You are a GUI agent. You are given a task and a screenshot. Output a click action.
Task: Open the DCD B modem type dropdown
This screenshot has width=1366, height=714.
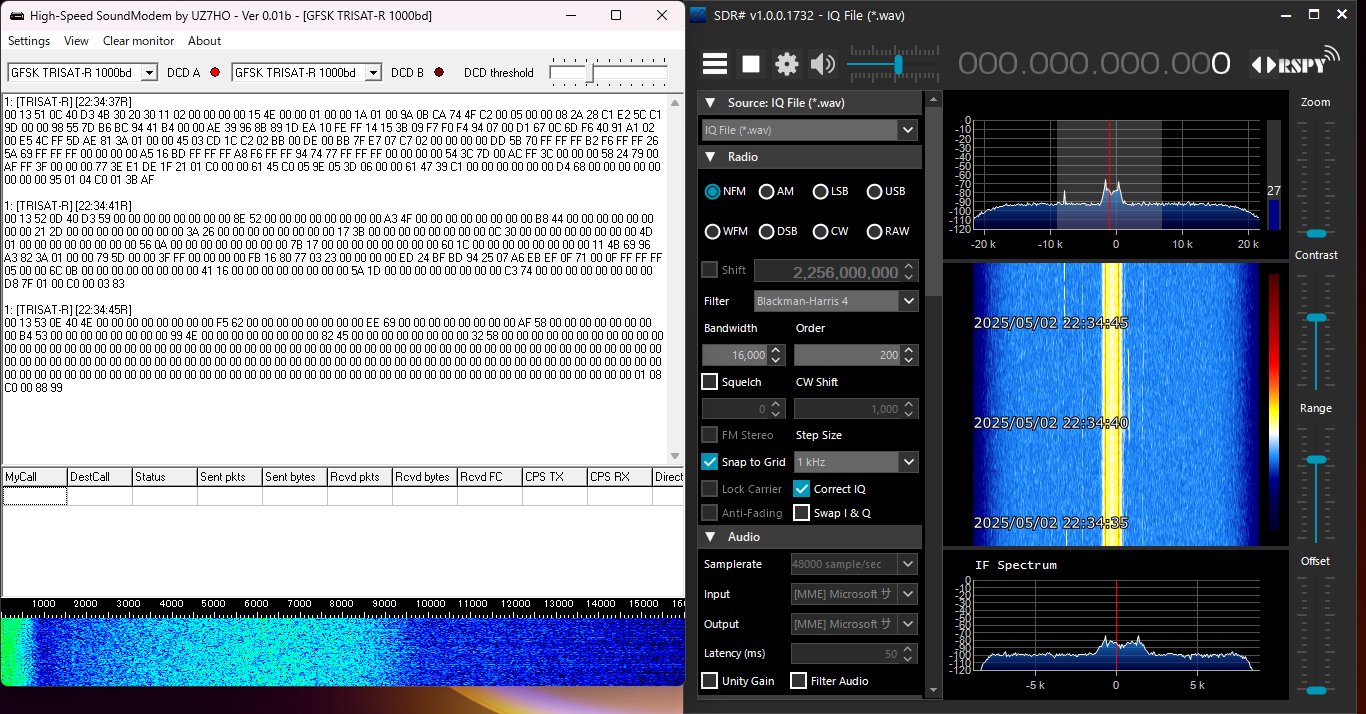[x=373, y=72]
